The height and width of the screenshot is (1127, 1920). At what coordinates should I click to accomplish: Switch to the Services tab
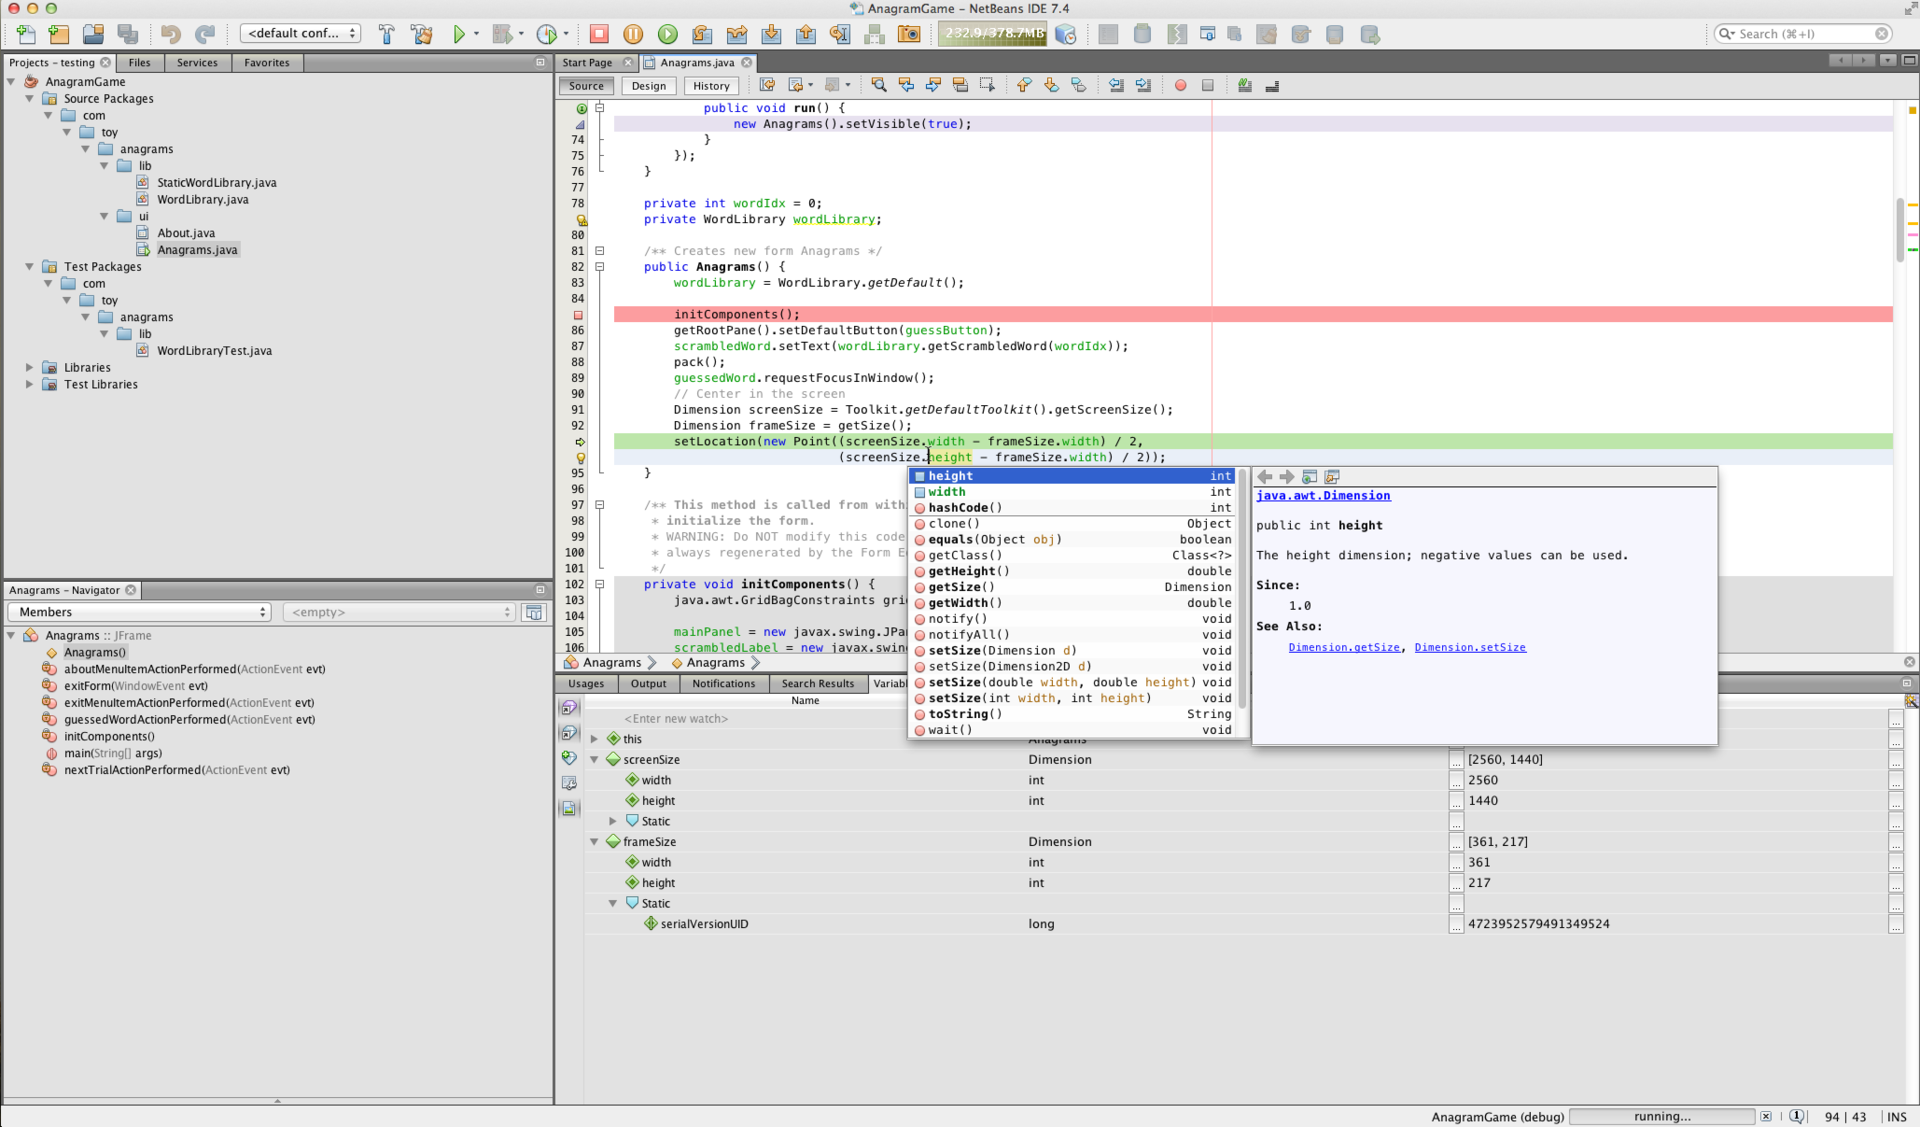pos(196,62)
